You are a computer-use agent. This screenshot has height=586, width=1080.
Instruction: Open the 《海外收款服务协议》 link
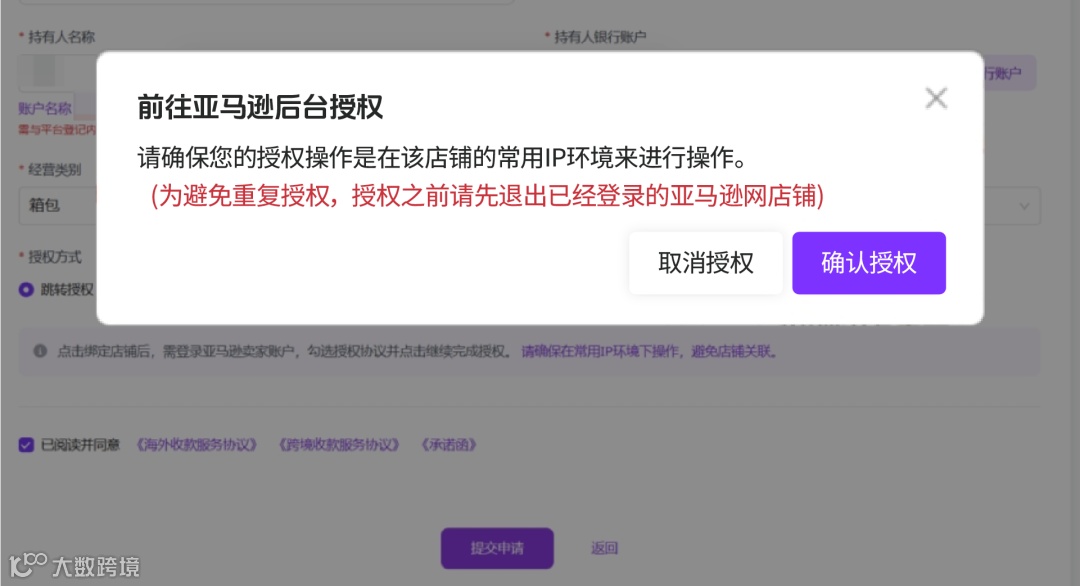point(196,445)
